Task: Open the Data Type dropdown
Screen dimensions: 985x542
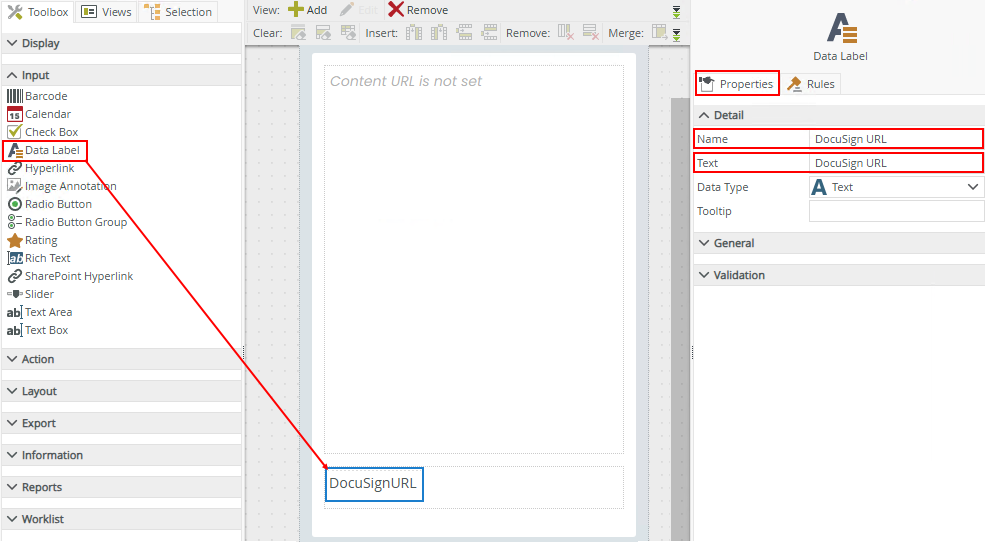Action: coord(896,187)
